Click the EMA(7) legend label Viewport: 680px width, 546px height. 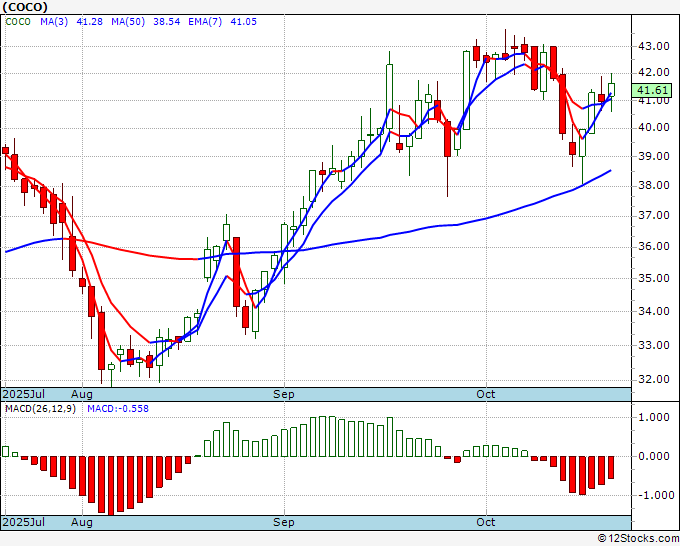click(x=205, y=22)
